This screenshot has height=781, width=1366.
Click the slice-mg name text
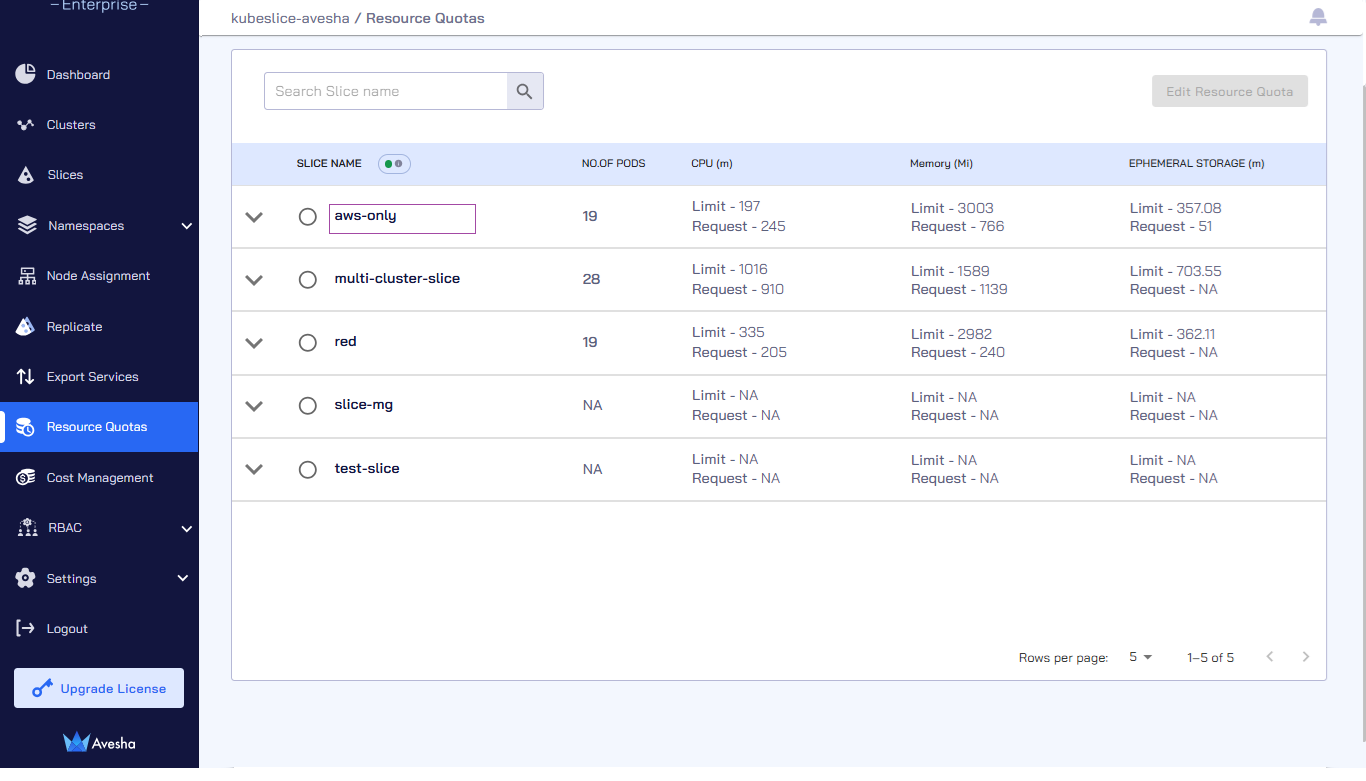coord(364,405)
